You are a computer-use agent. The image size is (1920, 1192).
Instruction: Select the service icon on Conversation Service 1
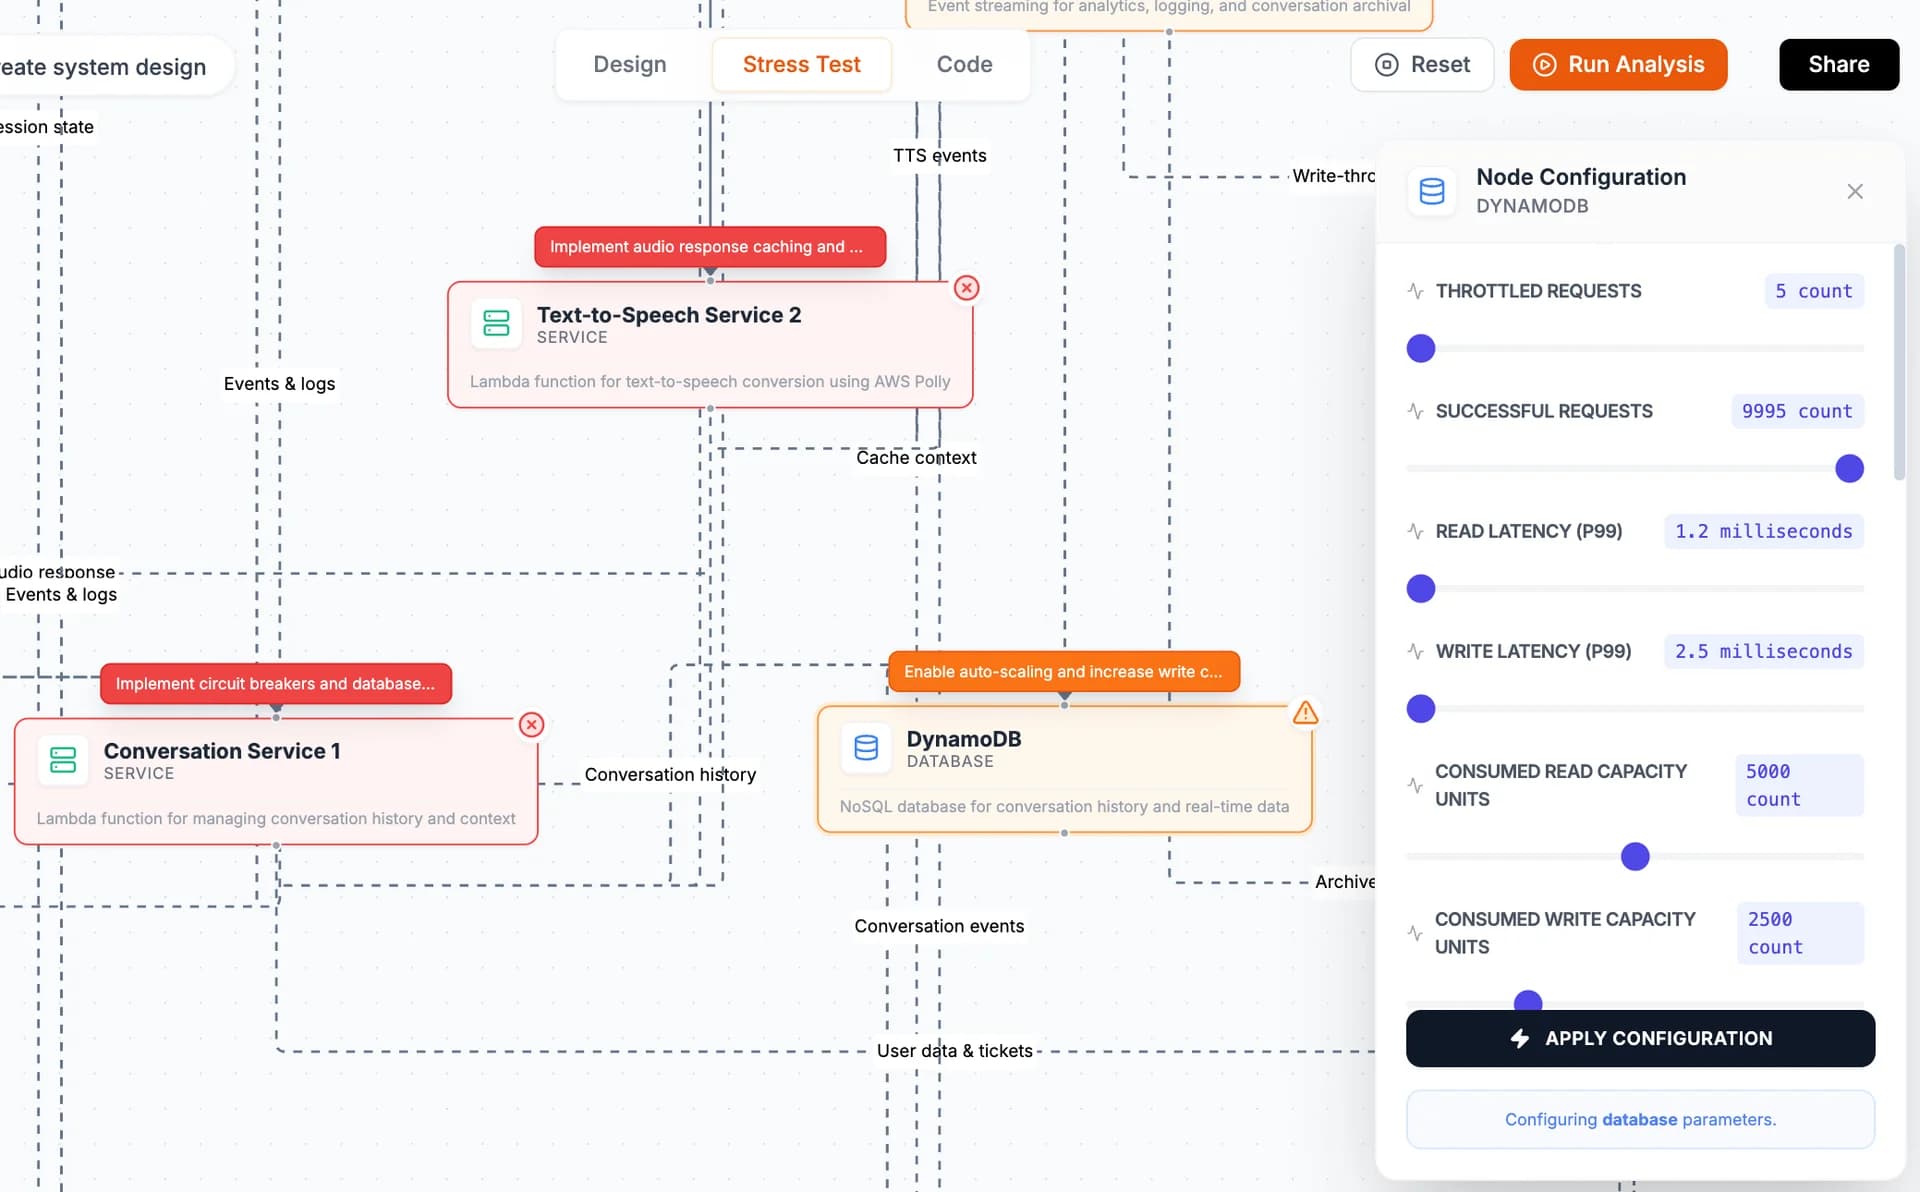point(63,760)
